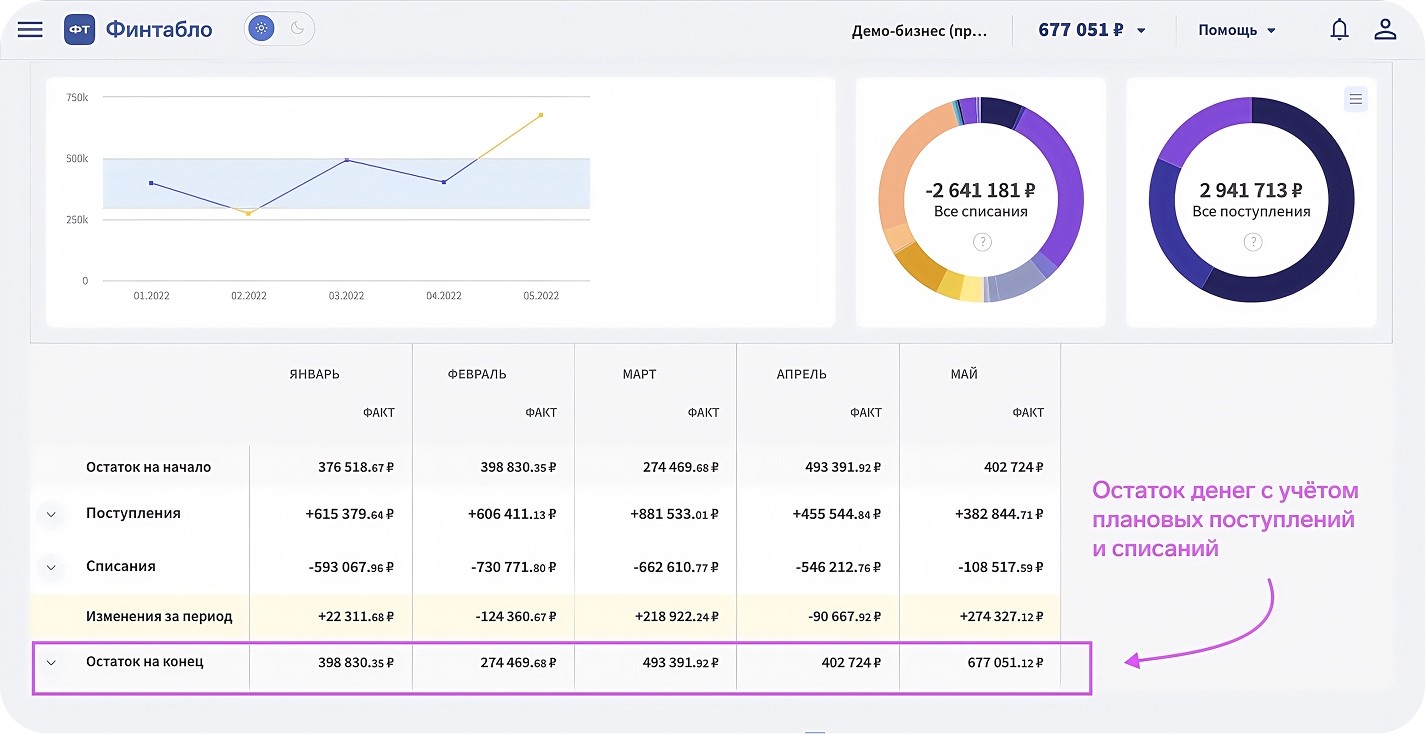Click help question mark under Все списания

[x=982, y=242]
